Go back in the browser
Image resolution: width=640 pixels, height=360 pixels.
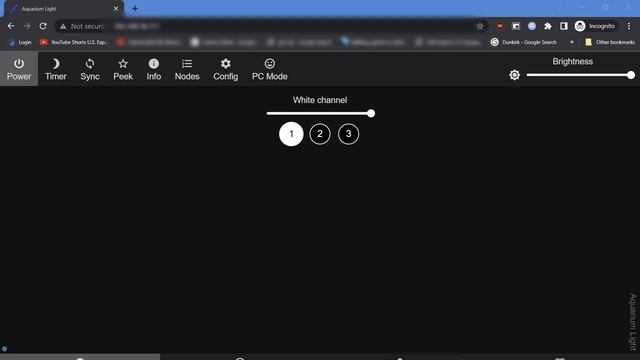(11, 26)
